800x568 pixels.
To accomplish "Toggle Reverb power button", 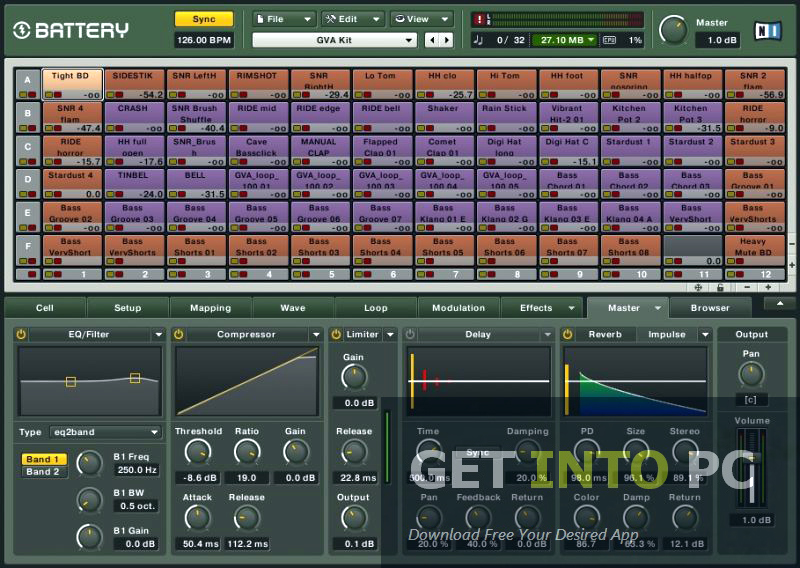I will (x=567, y=334).
